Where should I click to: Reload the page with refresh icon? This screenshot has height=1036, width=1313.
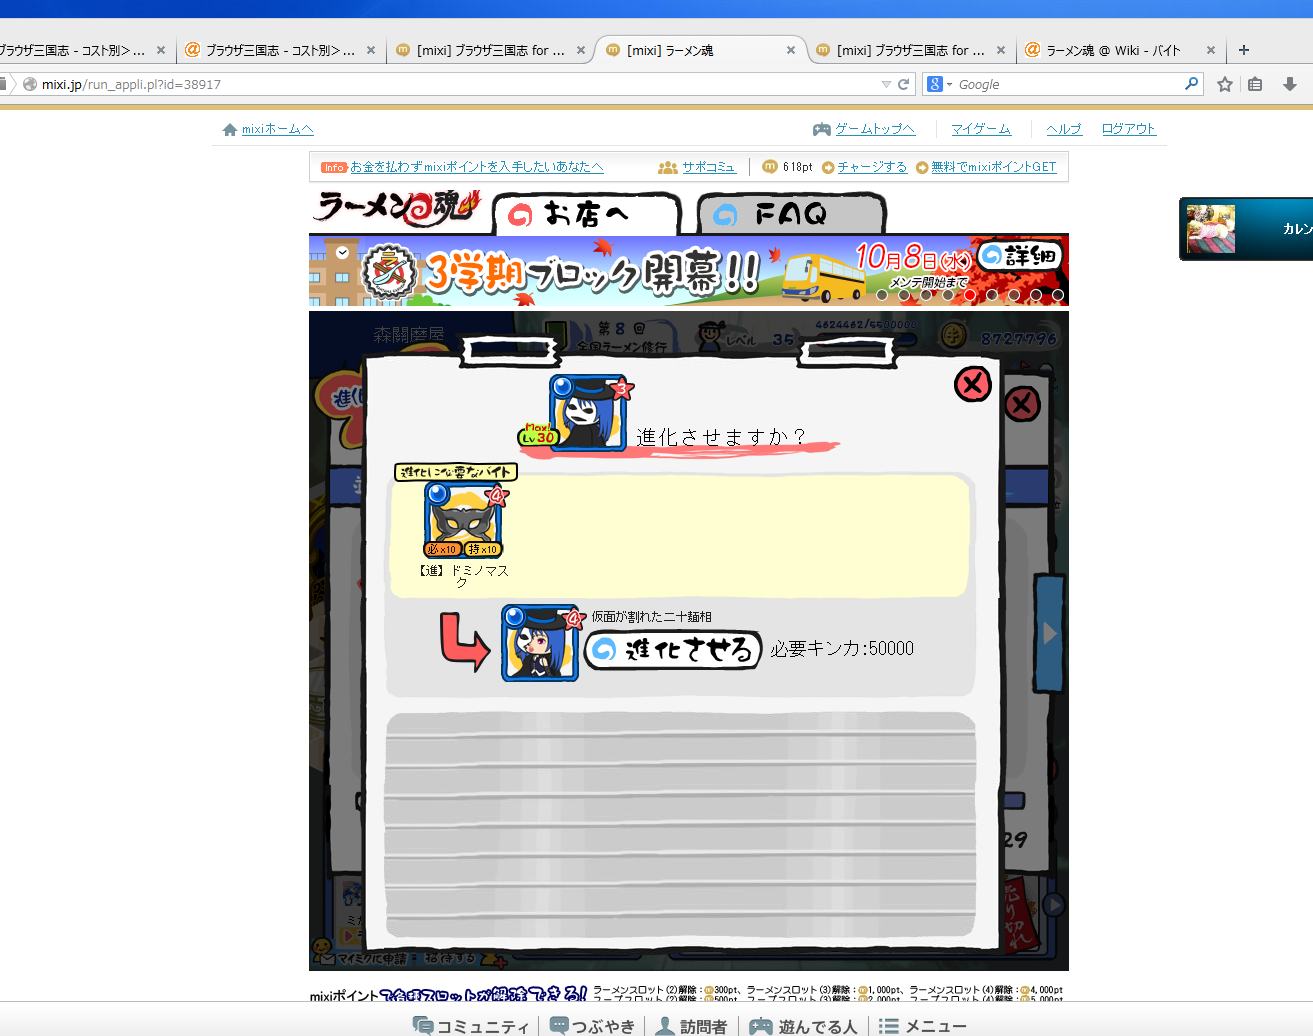pos(904,84)
